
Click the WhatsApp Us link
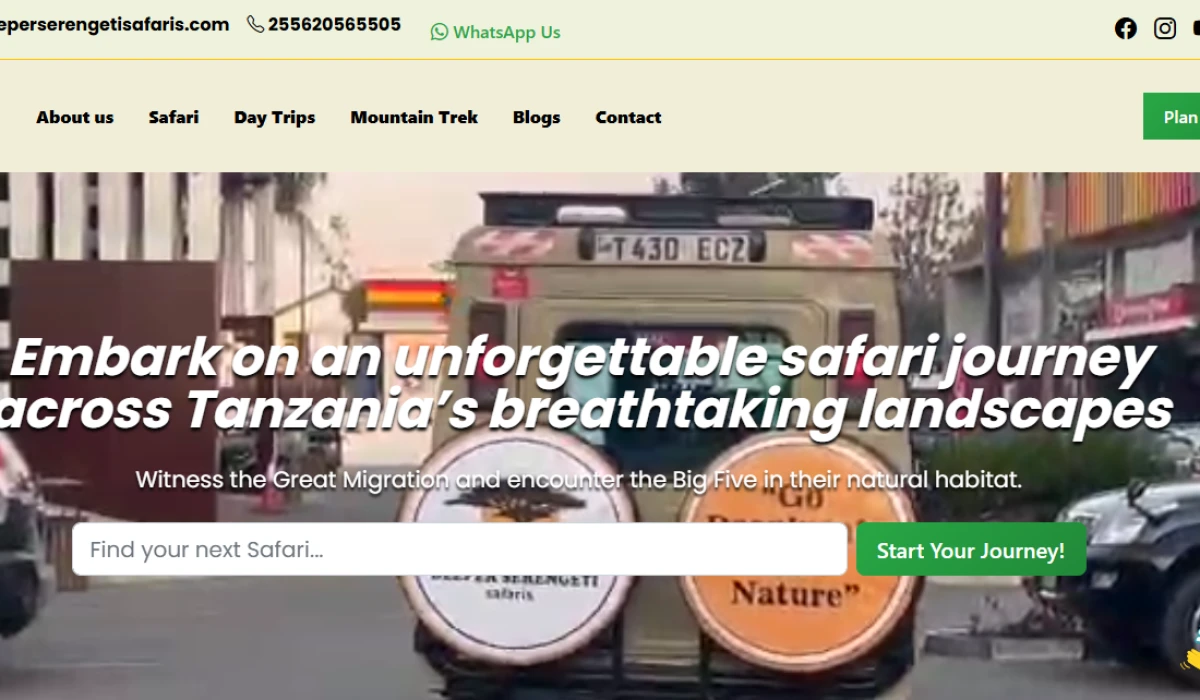pyautogui.click(x=496, y=32)
